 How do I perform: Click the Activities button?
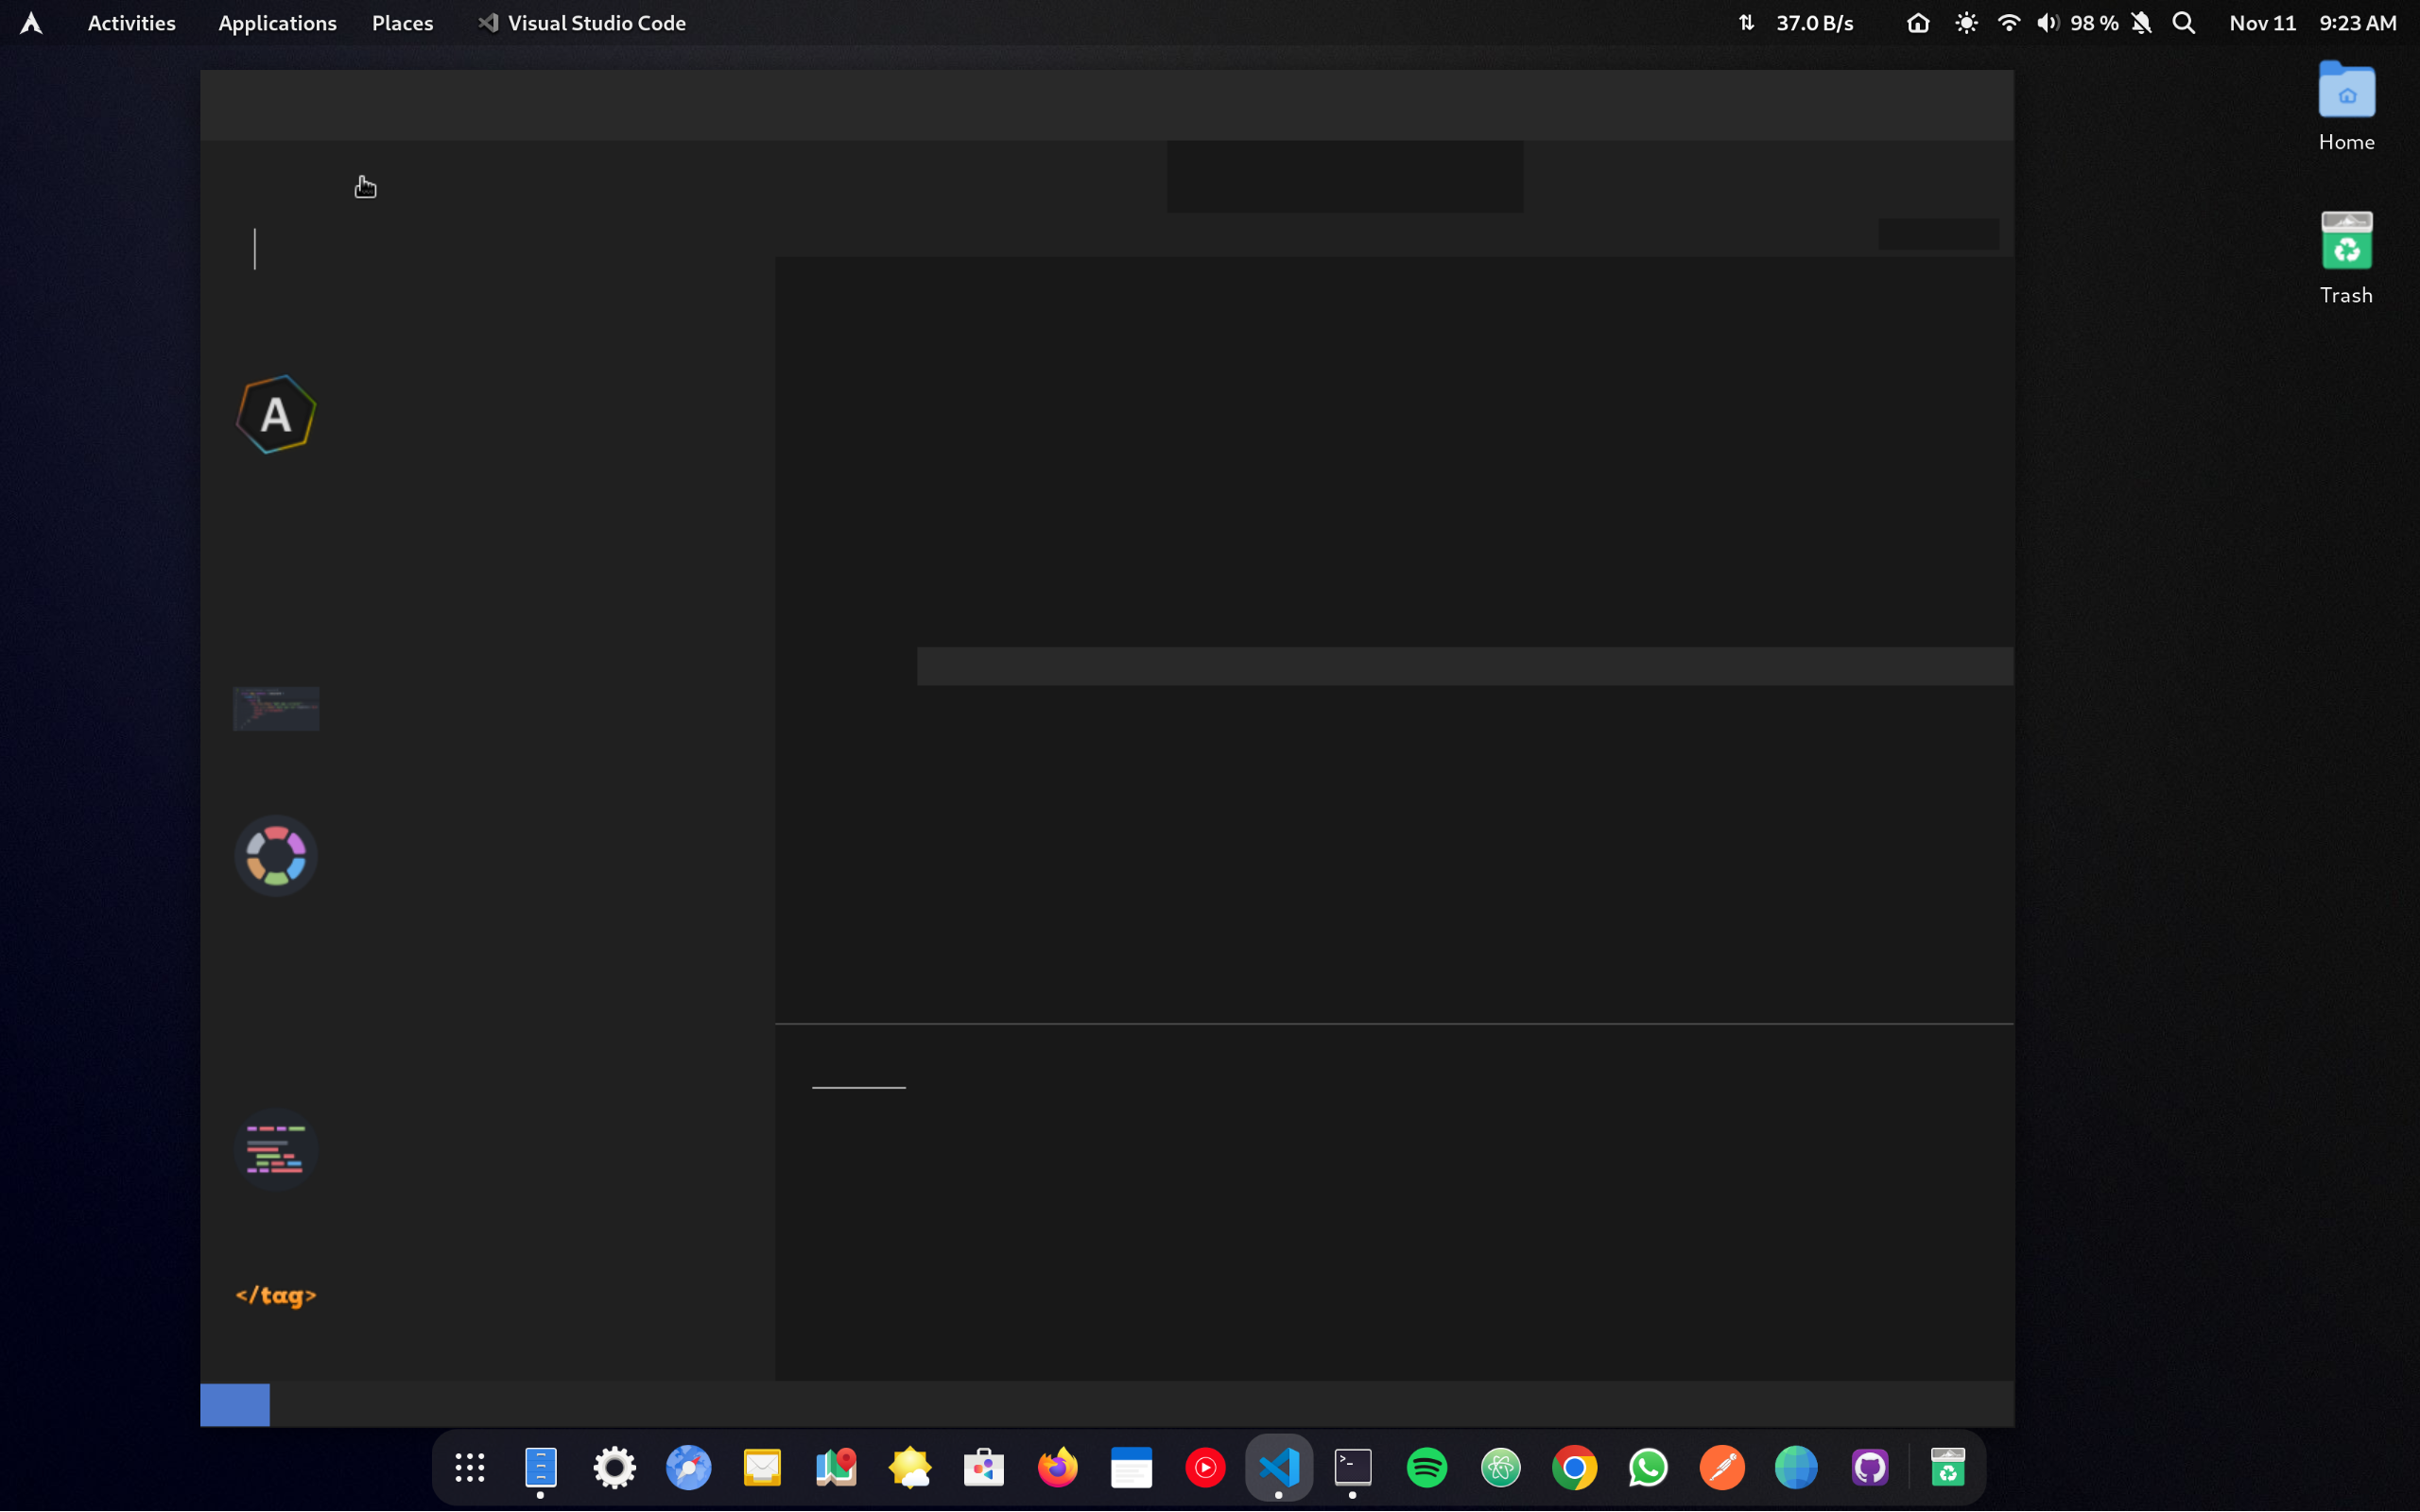[131, 22]
